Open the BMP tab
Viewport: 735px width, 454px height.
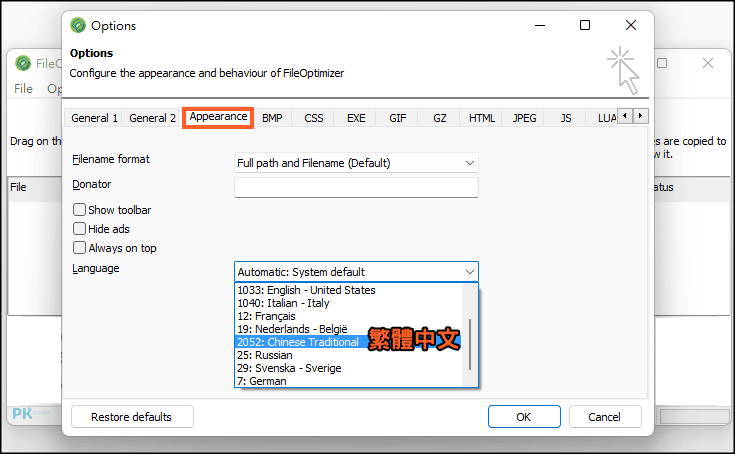tap(272, 118)
